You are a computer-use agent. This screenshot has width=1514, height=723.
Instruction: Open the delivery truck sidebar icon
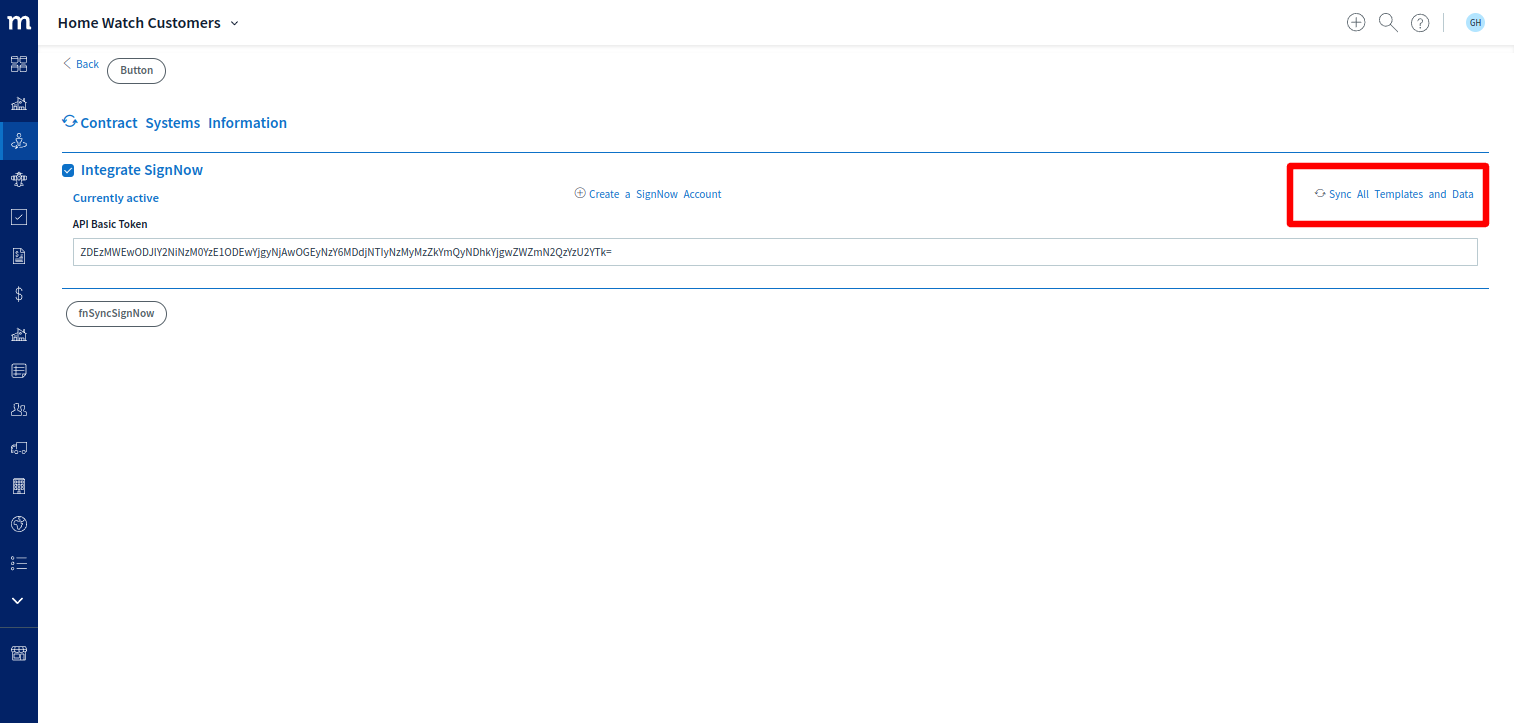pyautogui.click(x=18, y=447)
